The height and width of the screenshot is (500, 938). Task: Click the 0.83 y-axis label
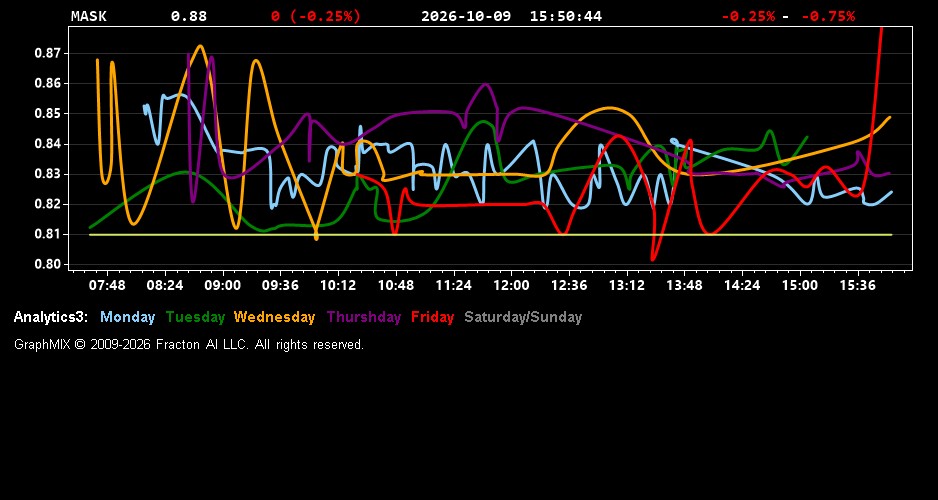click(x=48, y=174)
